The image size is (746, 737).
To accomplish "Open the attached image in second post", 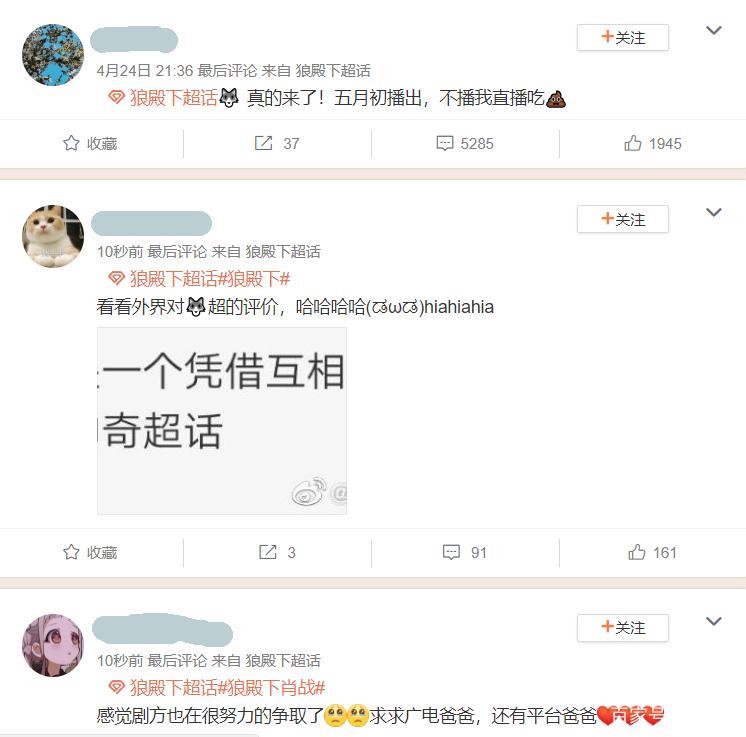I will pos(222,421).
